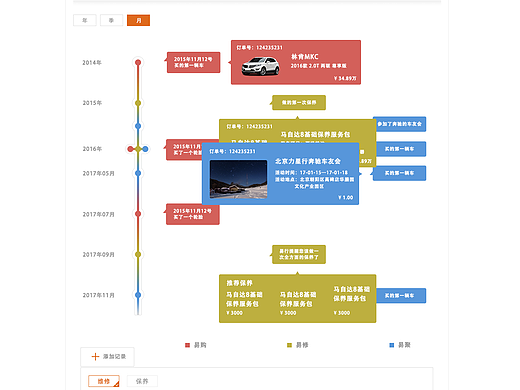Click the 2016年 timeline label
Screen dimensions: 520x390
(92, 149)
